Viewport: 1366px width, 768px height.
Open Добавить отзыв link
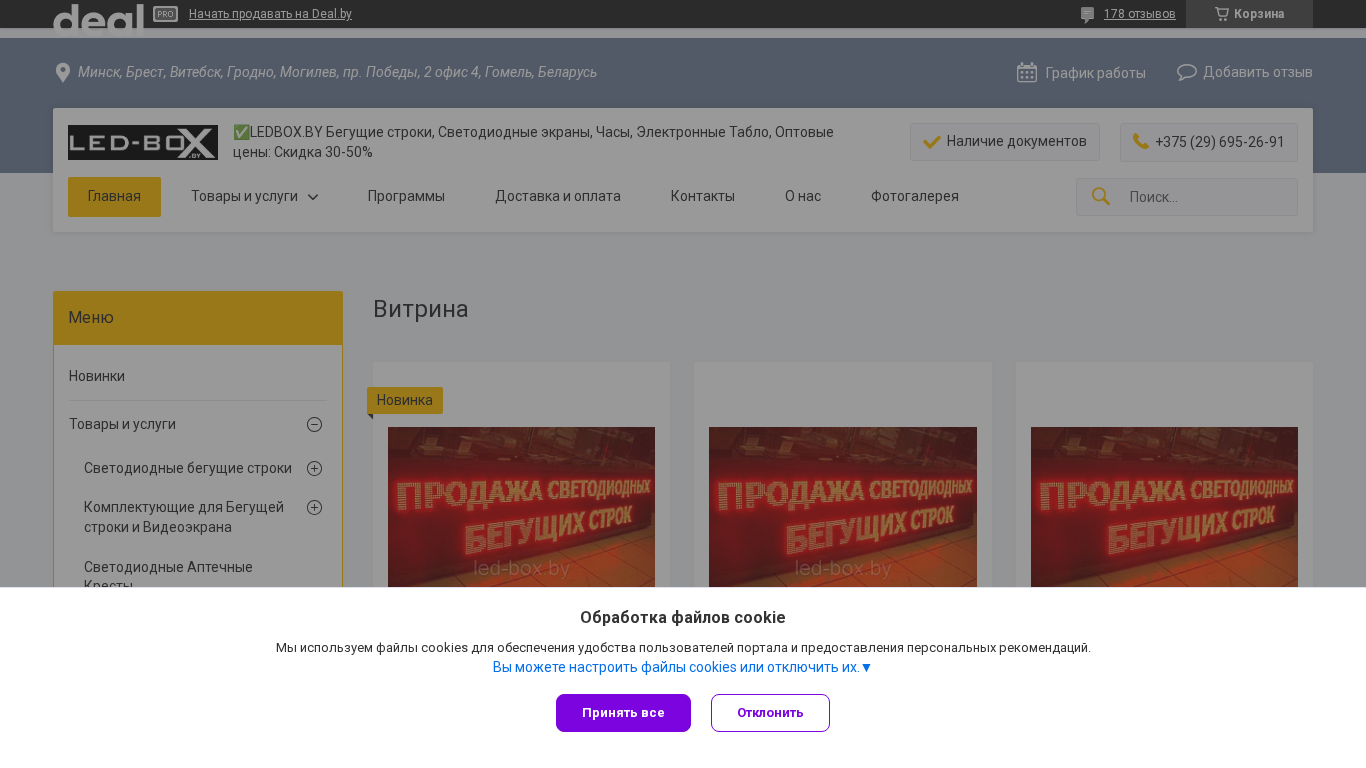pyautogui.click(x=1258, y=72)
